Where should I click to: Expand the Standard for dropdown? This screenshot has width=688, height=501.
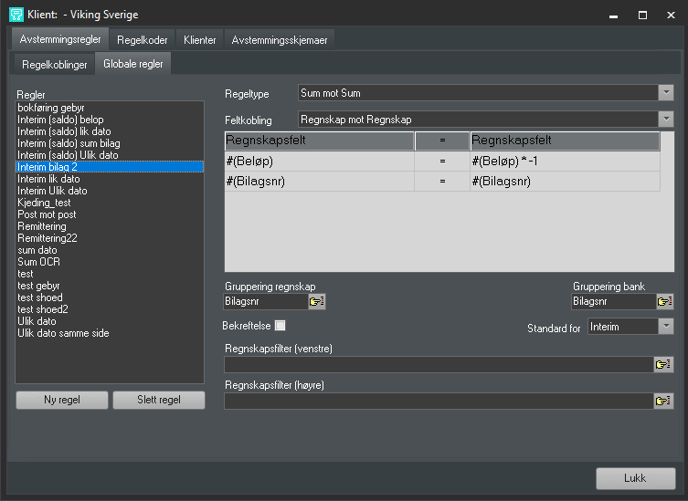pos(666,327)
